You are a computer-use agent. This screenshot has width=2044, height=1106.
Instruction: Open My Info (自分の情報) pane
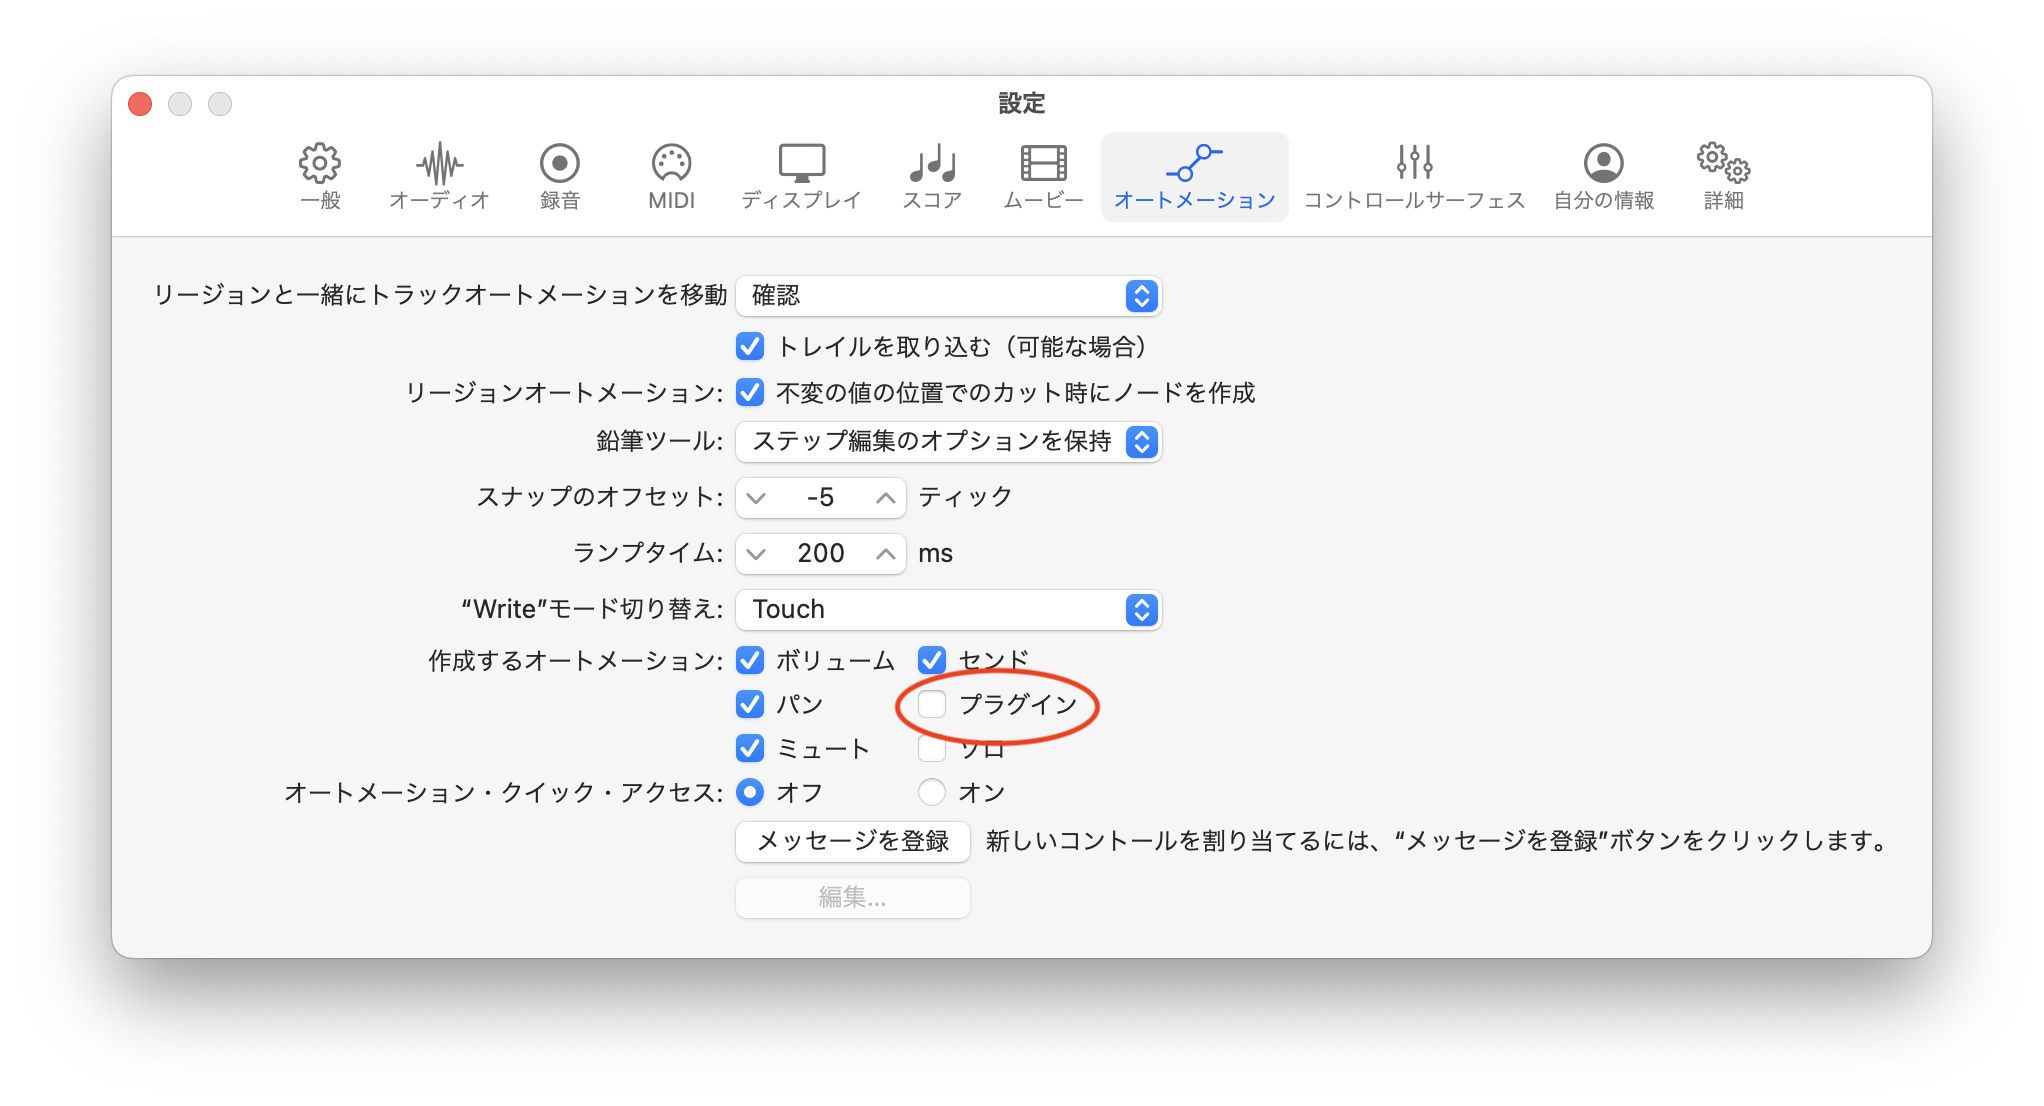[x=1603, y=176]
